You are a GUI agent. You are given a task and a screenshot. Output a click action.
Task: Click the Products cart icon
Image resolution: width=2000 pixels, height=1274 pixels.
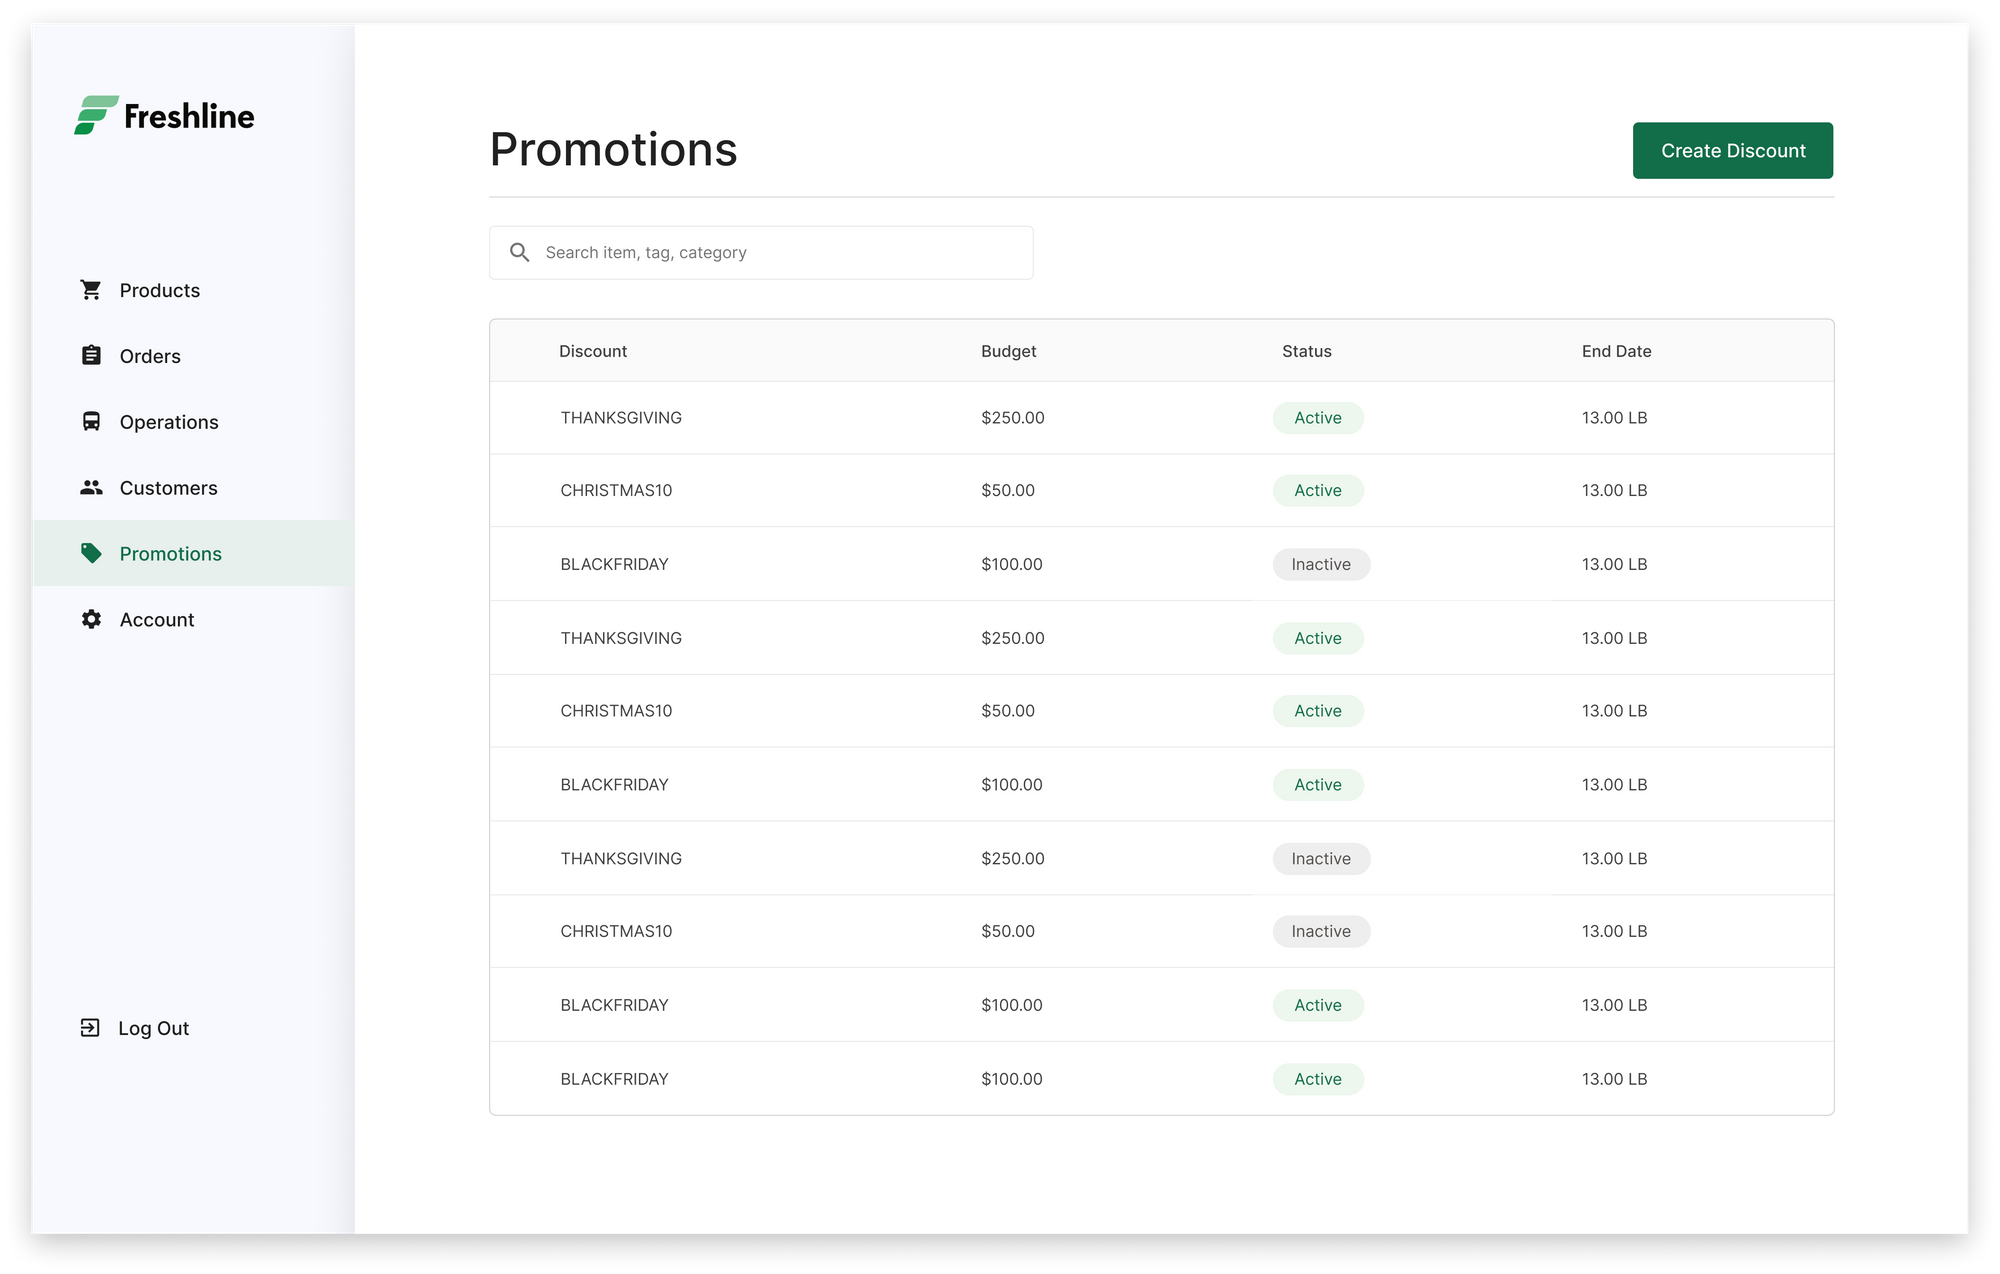[91, 290]
